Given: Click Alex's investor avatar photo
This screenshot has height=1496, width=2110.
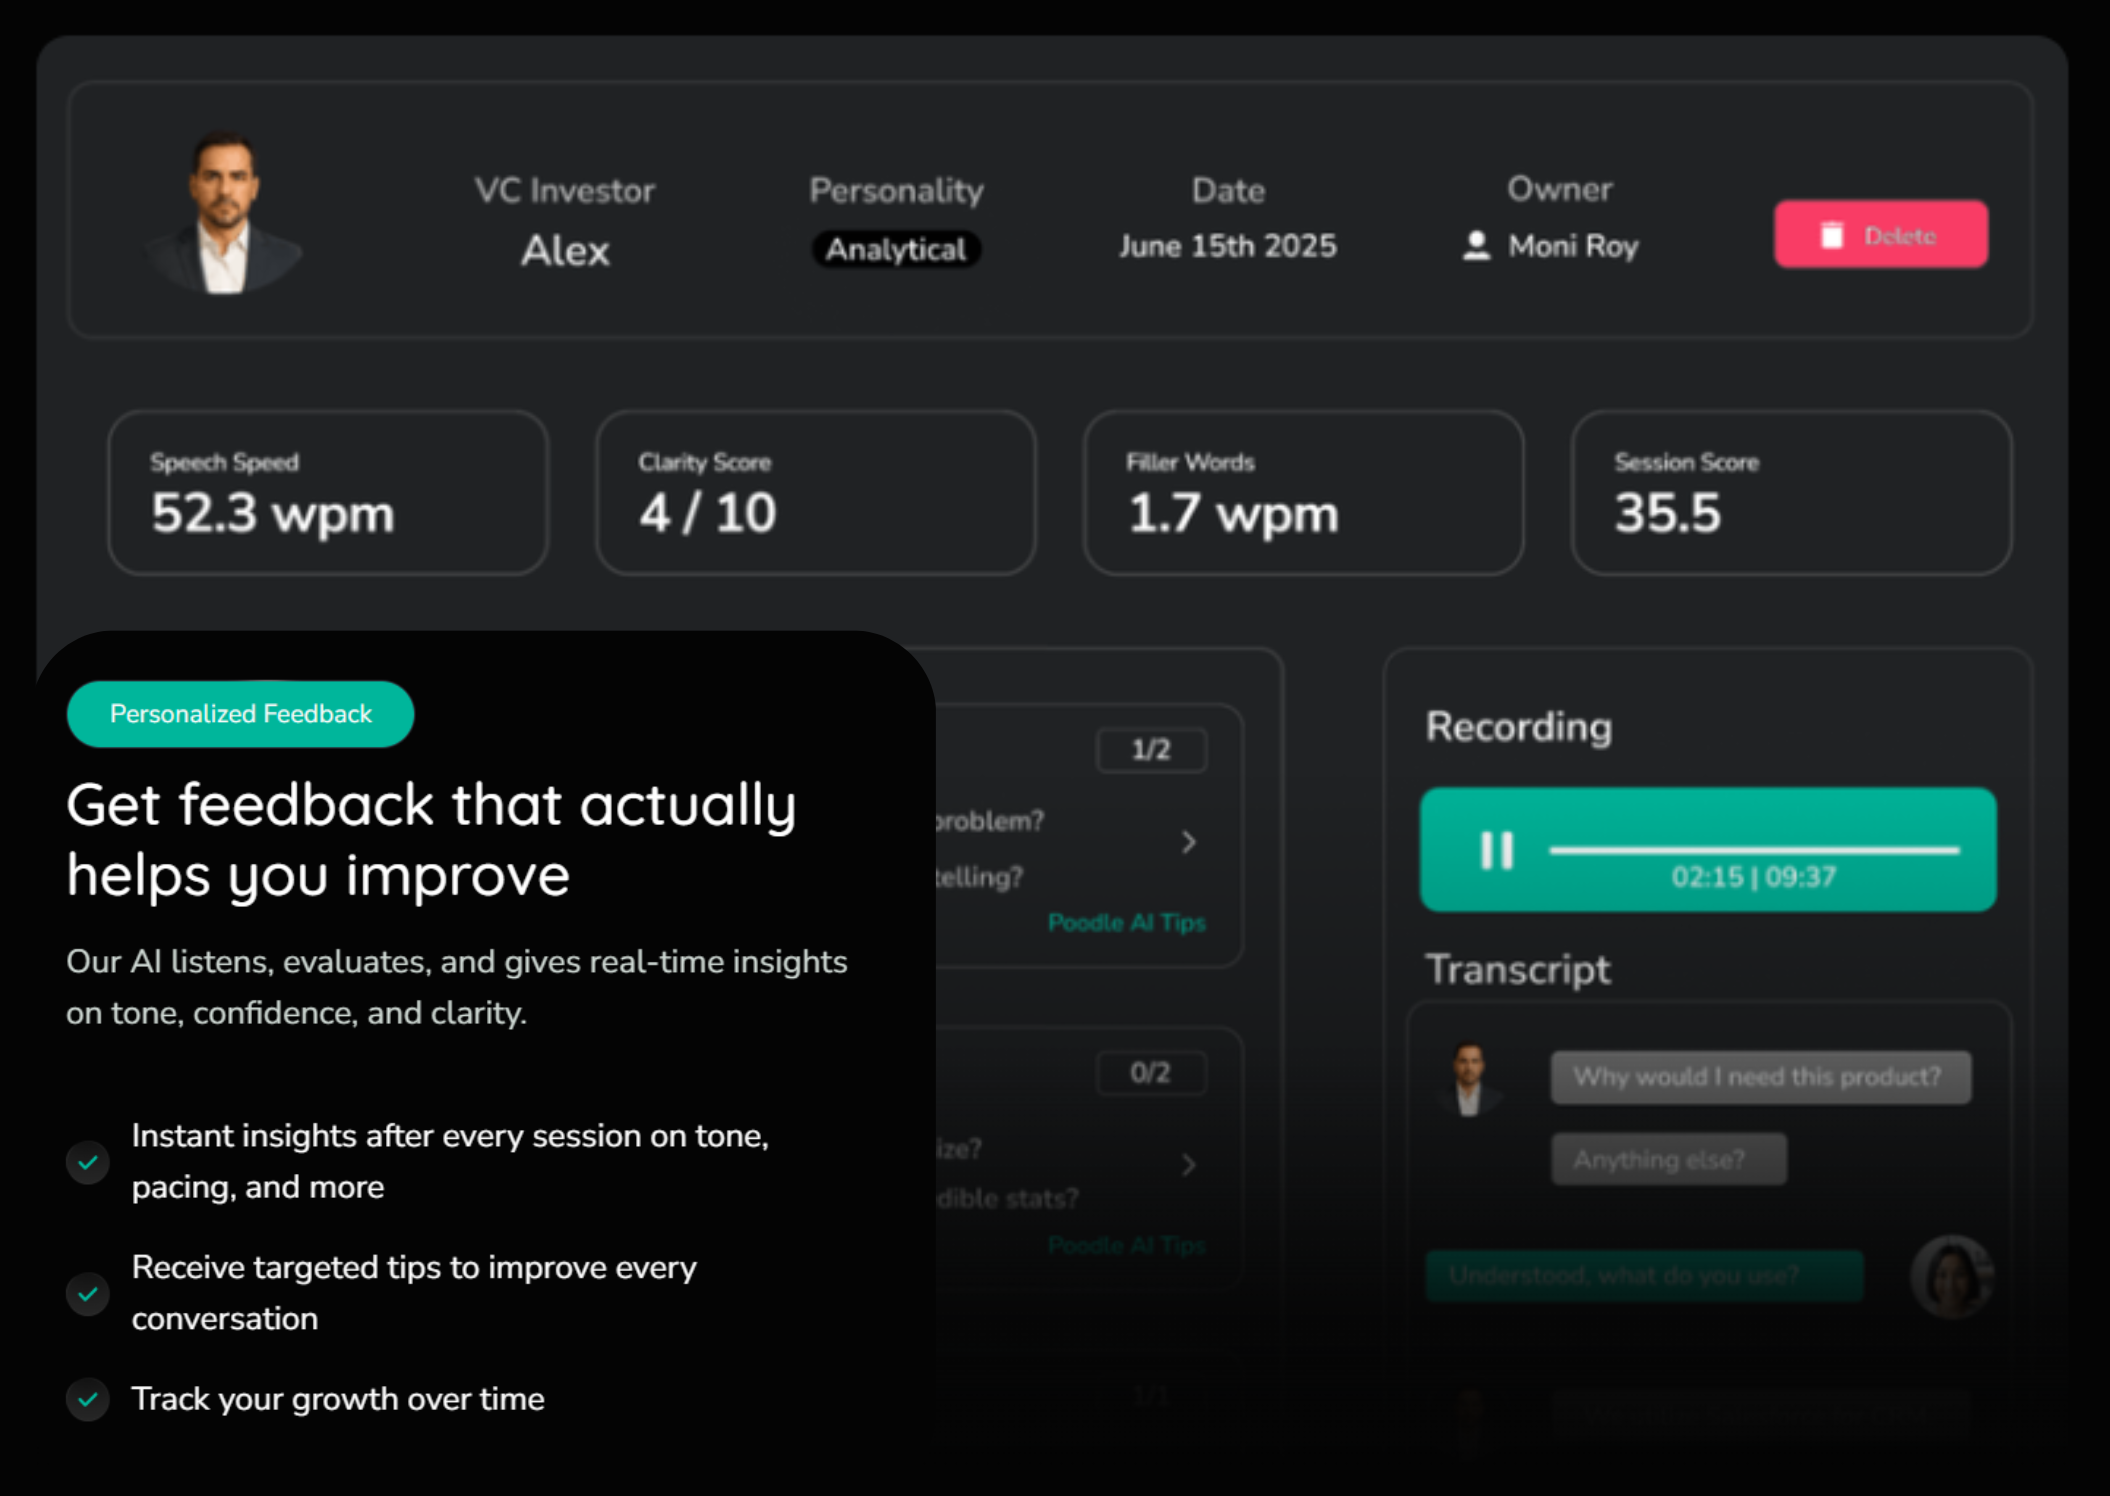Looking at the screenshot, I should coord(224,214).
